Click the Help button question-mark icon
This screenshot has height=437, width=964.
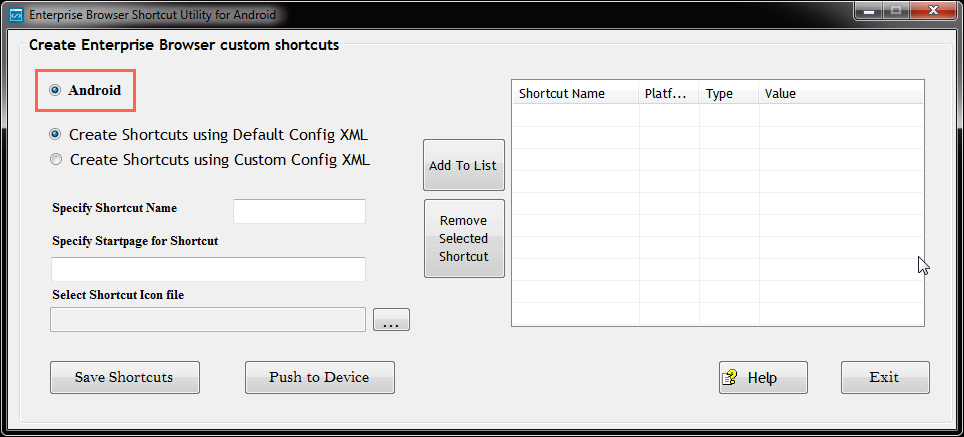(x=731, y=378)
